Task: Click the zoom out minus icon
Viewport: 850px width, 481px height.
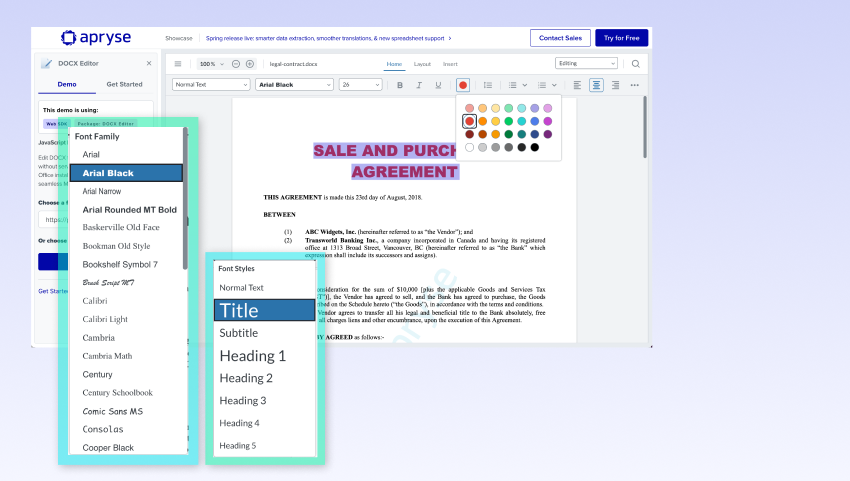Action: click(236, 64)
